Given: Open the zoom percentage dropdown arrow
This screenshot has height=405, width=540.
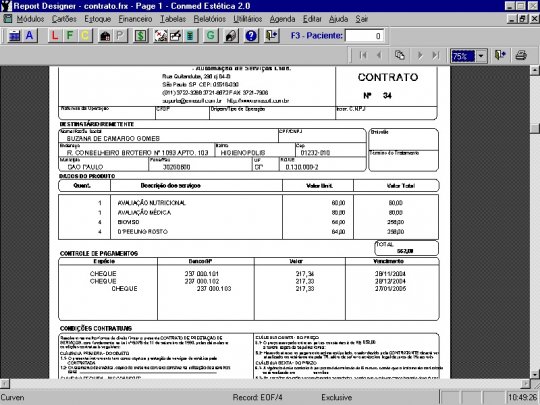Looking at the screenshot, I should (x=481, y=55).
